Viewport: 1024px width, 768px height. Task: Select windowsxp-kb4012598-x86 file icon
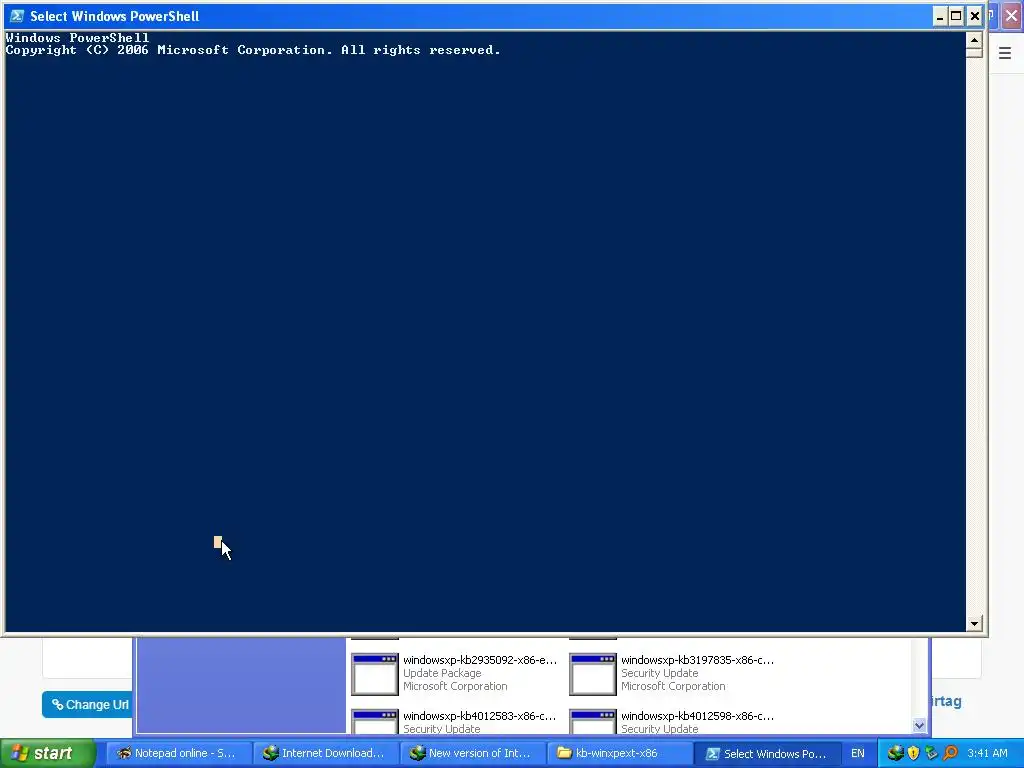592,722
